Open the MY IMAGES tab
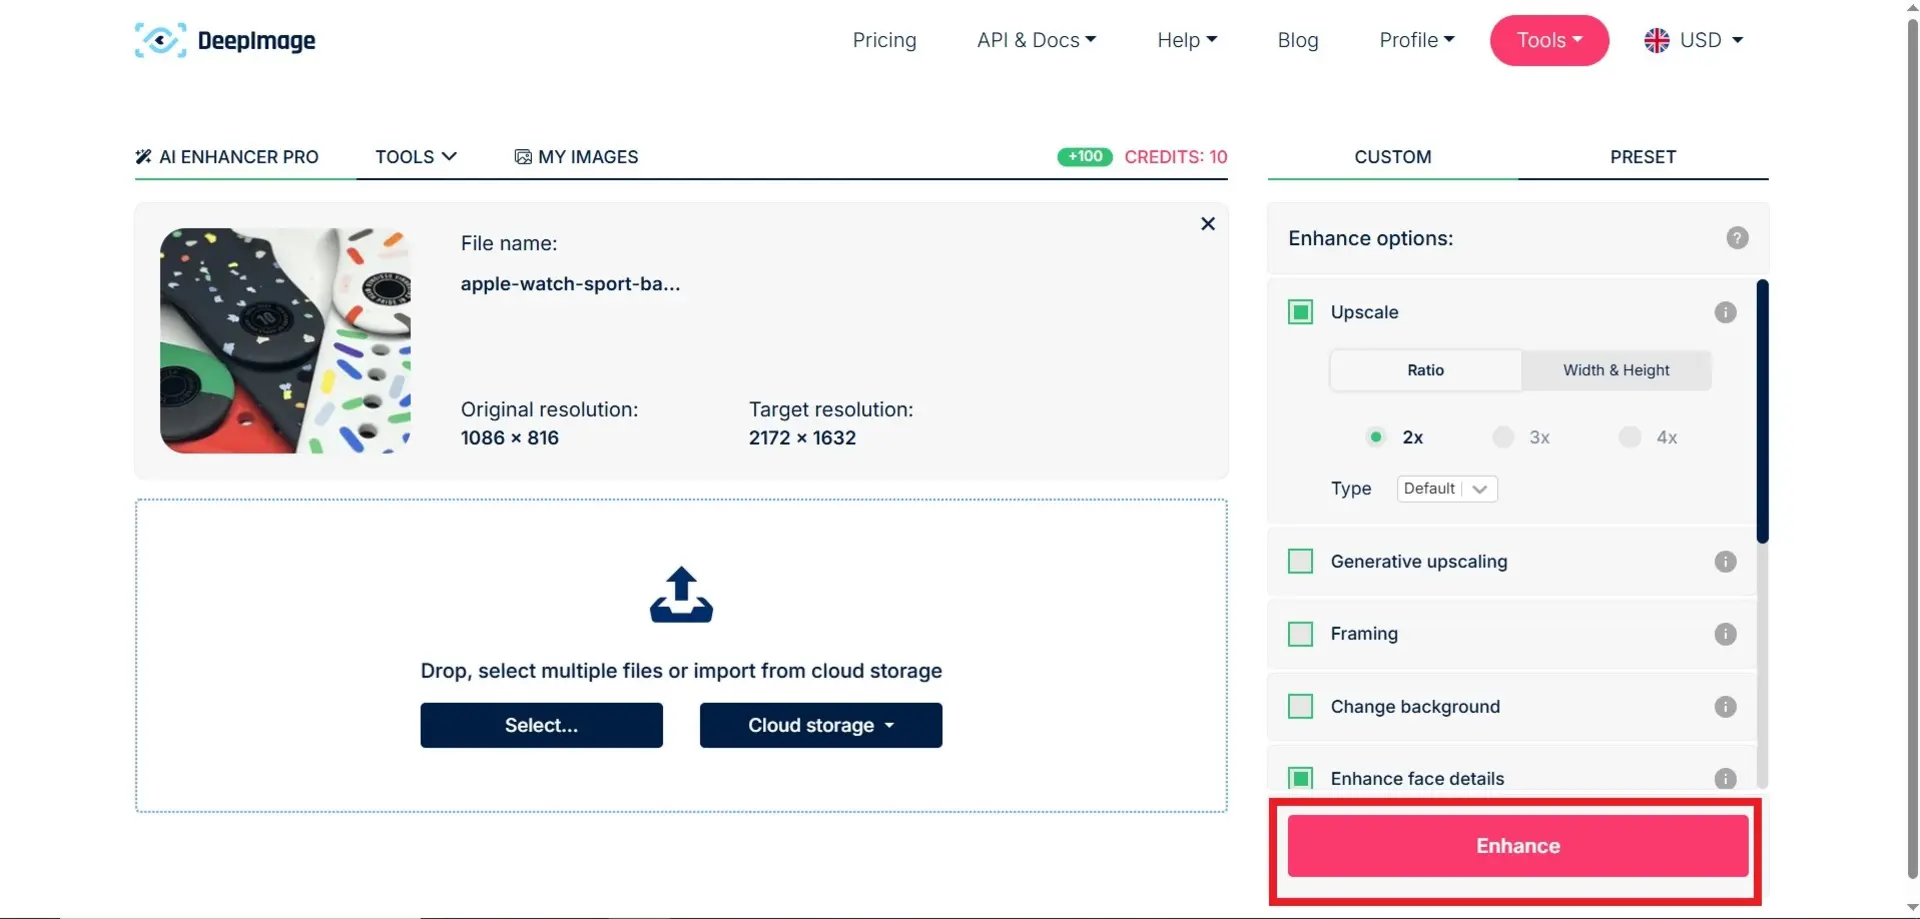 (x=576, y=157)
